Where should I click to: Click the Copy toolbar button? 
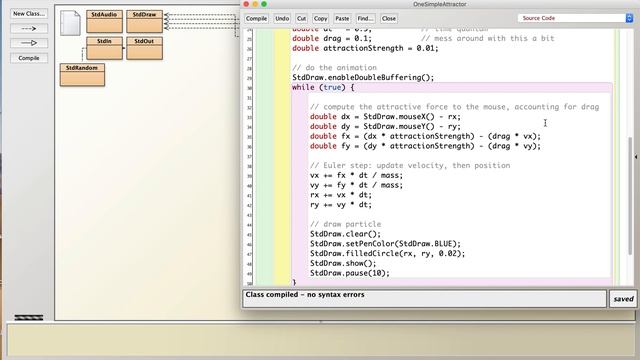[320, 18]
